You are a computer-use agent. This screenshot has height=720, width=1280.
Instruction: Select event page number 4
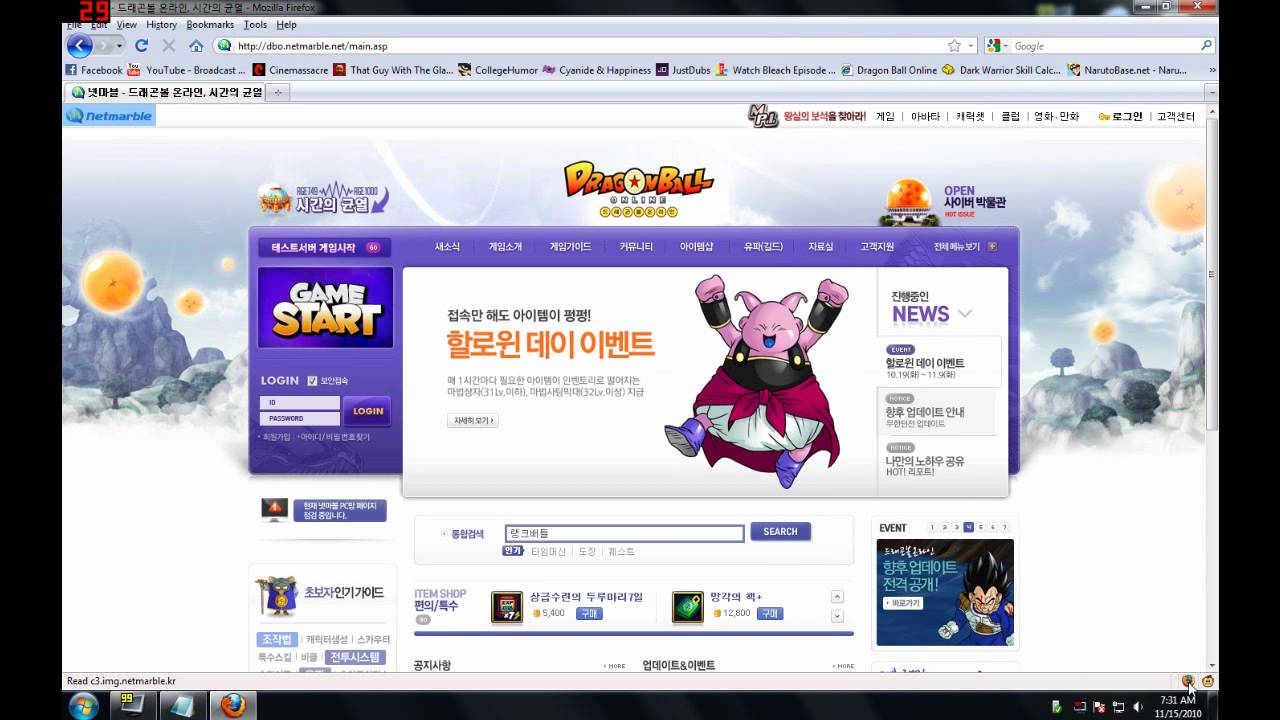click(968, 527)
